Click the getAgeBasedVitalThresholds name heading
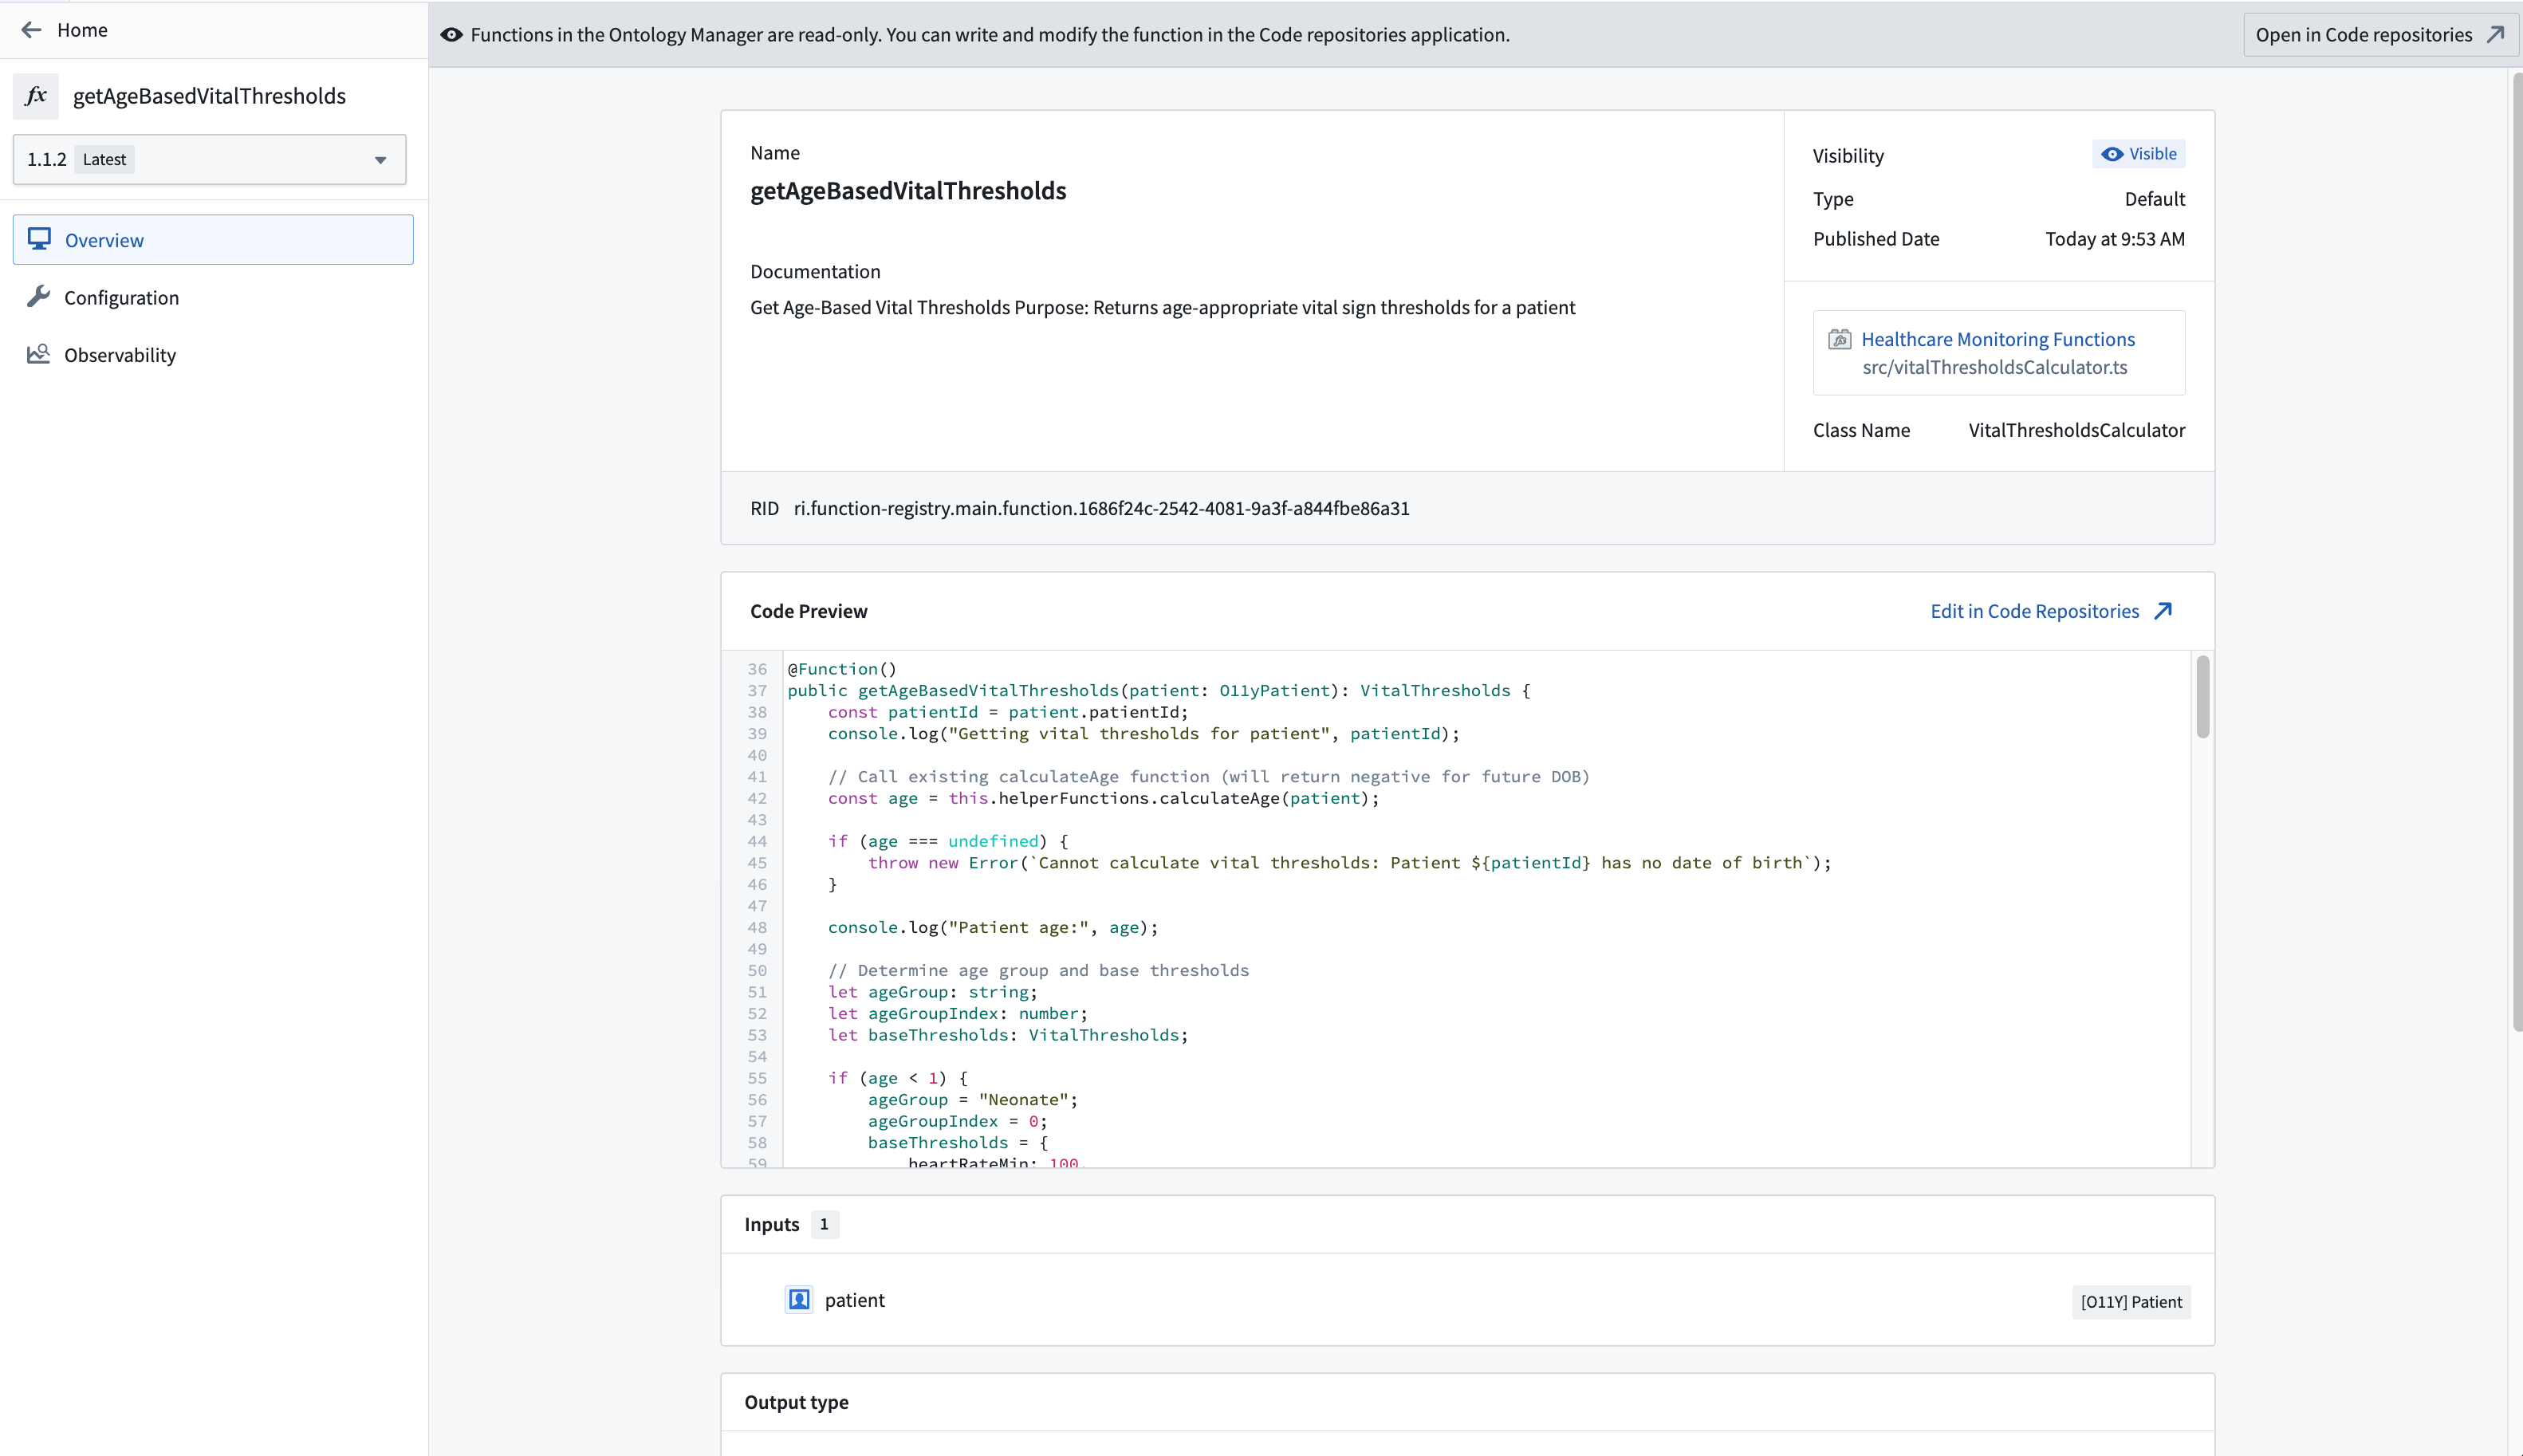2523x1456 pixels. 908,191
